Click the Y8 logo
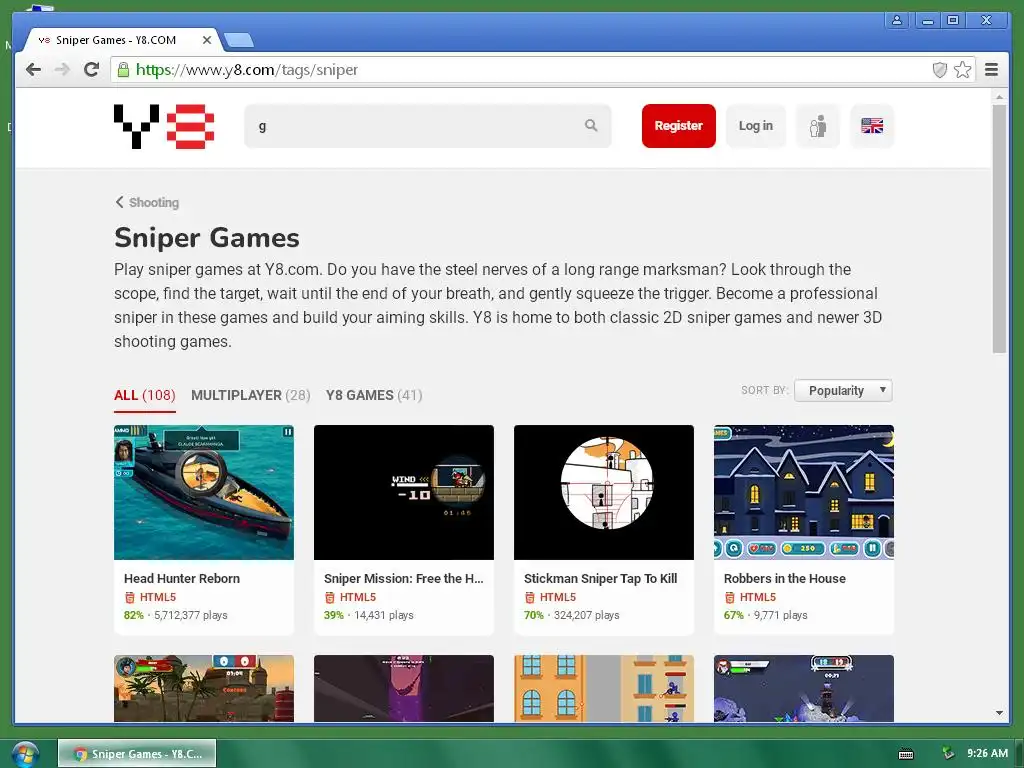This screenshot has height=768, width=1024. pyautogui.click(x=164, y=126)
